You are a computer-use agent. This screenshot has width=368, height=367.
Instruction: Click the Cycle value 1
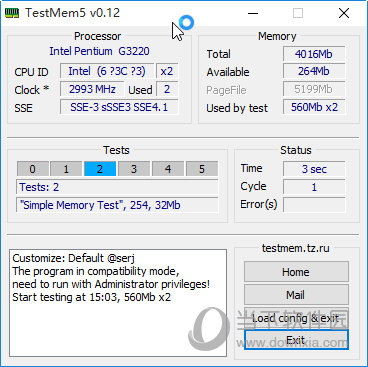pyautogui.click(x=314, y=187)
